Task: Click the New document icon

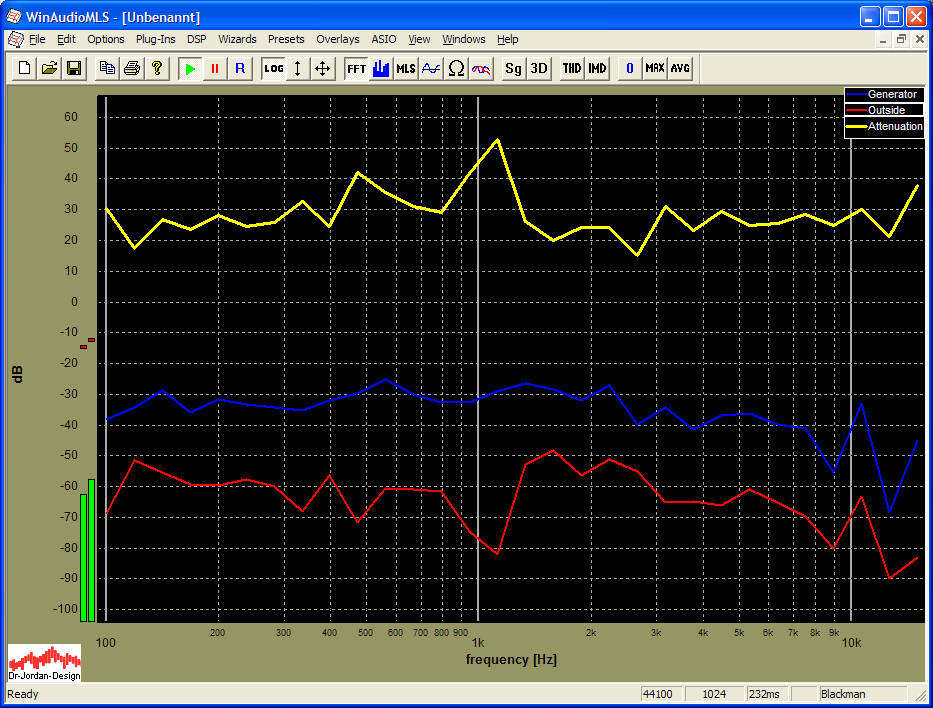Action: tap(24, 68)
